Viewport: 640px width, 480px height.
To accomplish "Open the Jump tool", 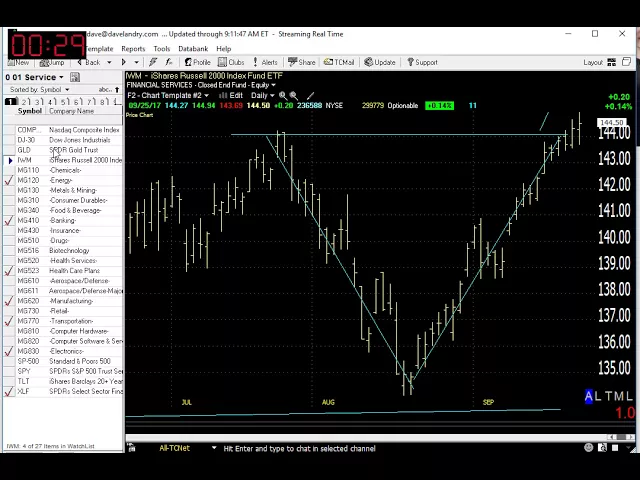I will (52, 62).
